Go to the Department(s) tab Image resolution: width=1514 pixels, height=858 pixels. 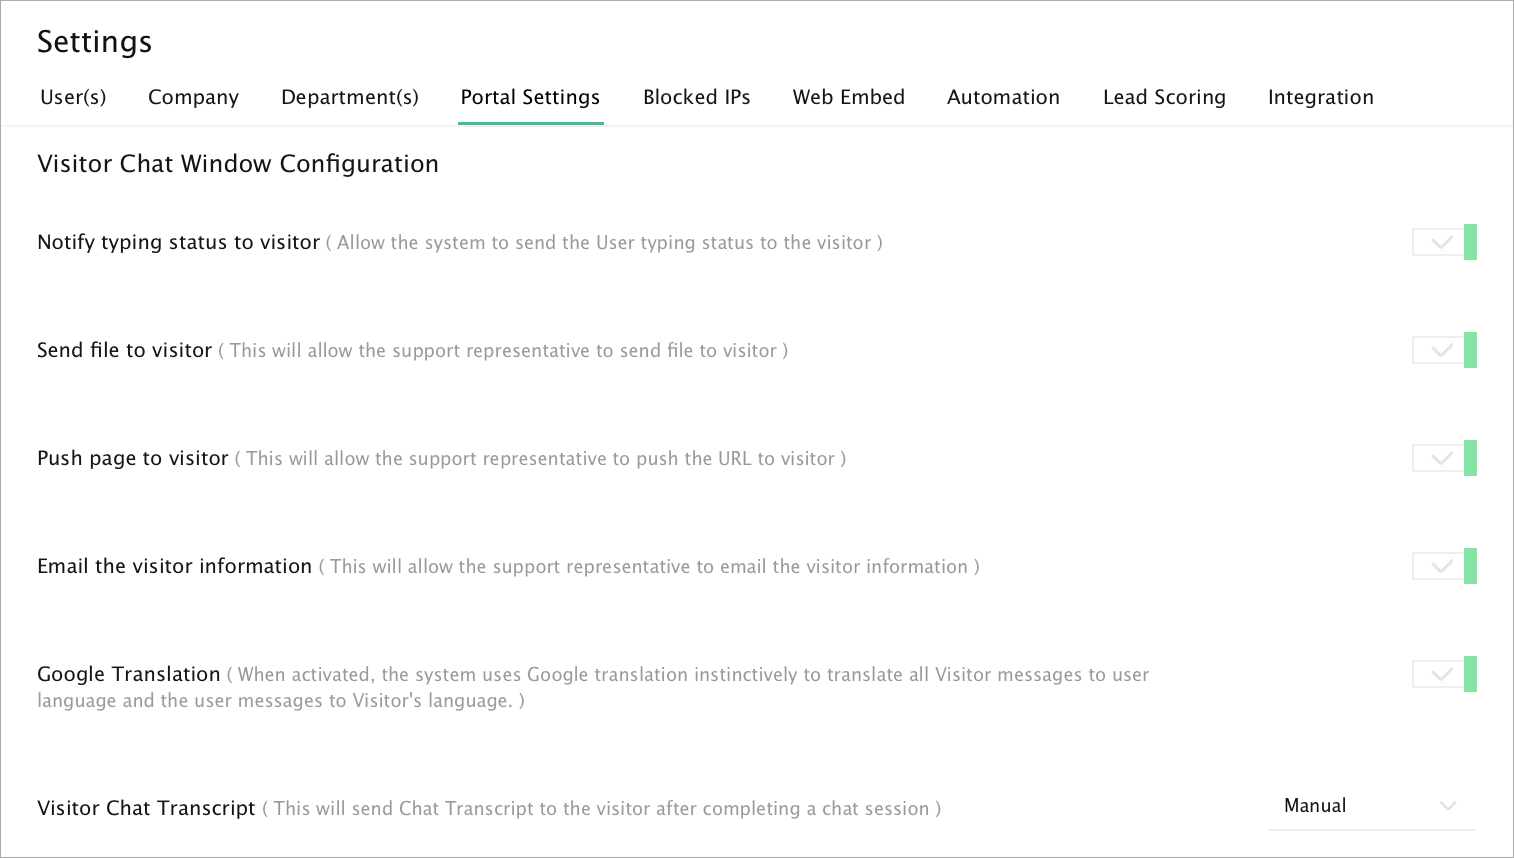pos(350,97)
